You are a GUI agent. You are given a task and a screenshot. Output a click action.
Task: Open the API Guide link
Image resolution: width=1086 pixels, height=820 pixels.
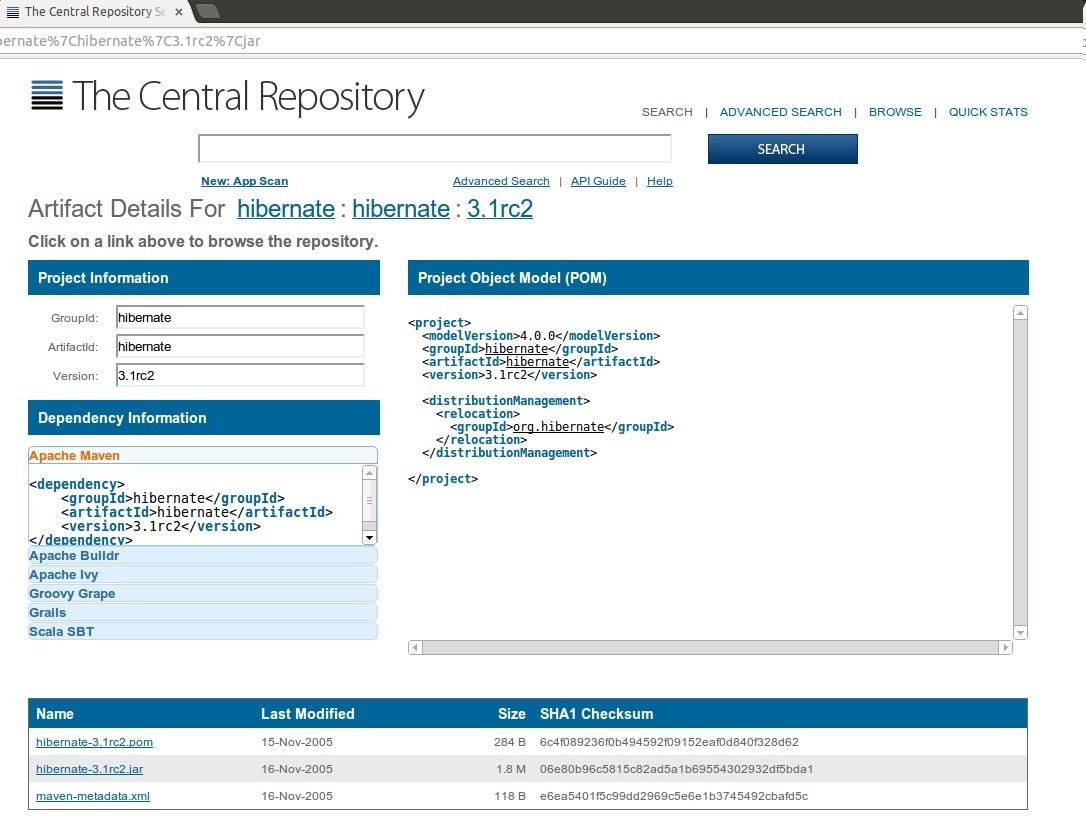click(598, 181)
